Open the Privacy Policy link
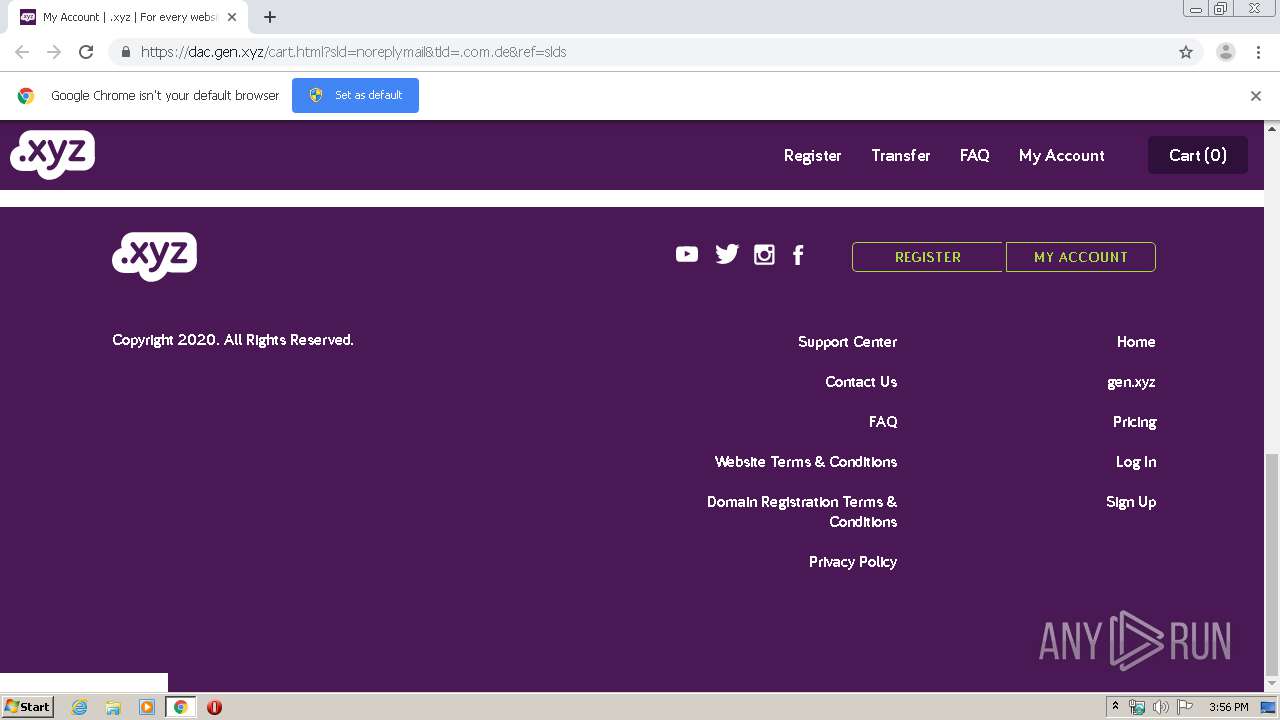 853,562
